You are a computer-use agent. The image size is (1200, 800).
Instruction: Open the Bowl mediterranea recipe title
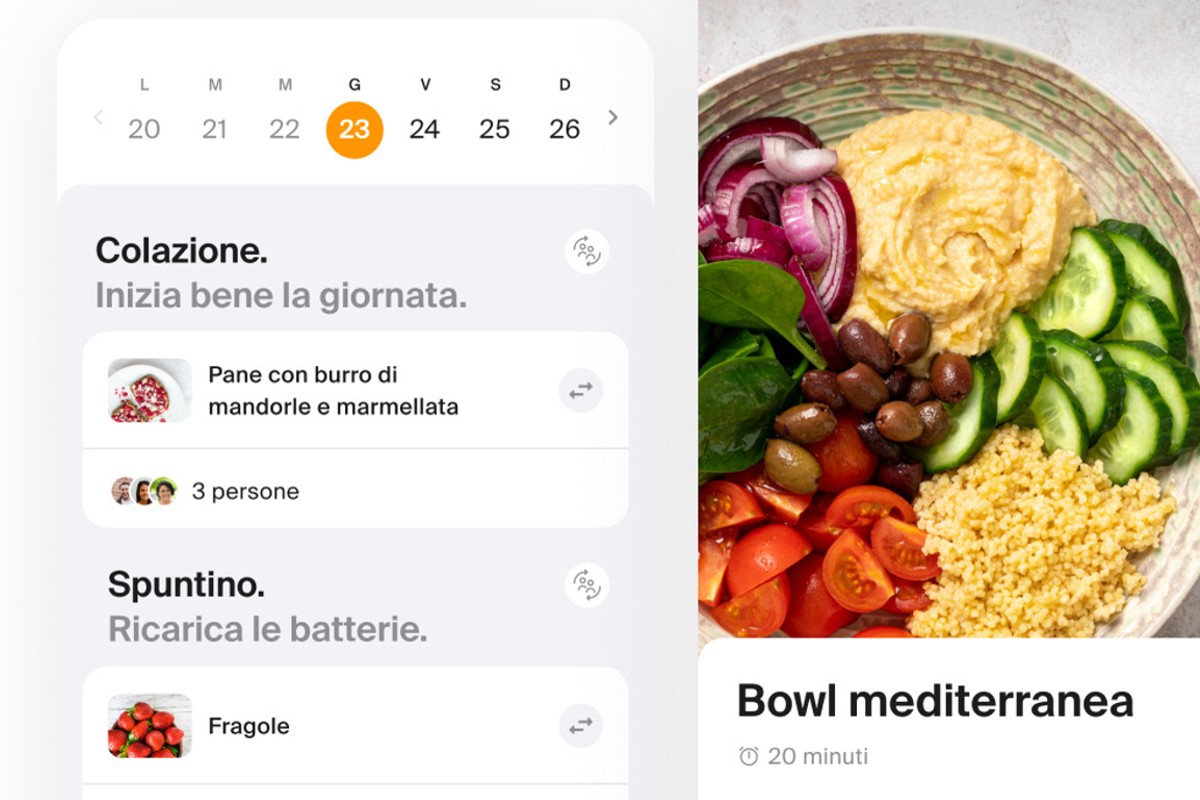coord(935,701)
